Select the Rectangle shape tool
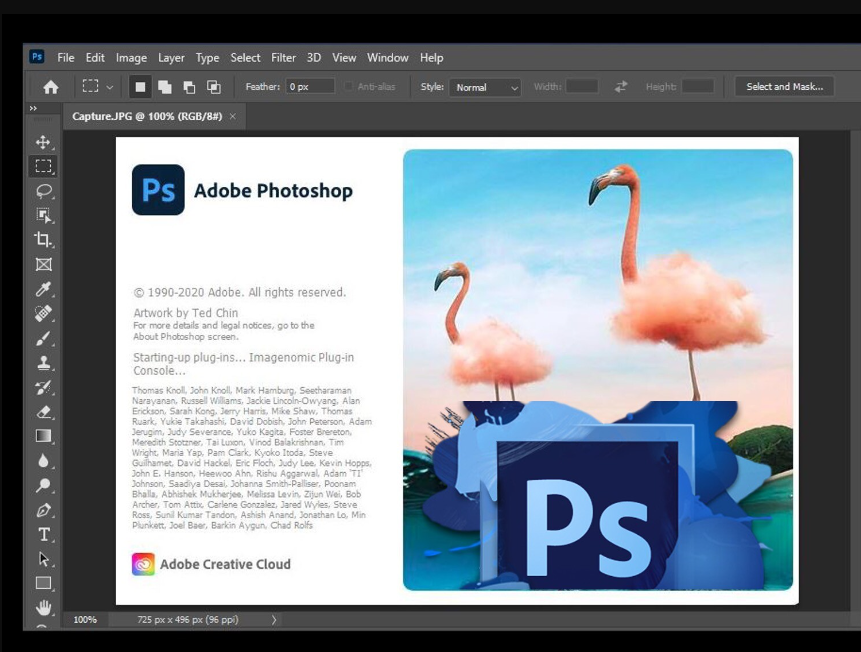The height and width of the screenshot is (652, 861). [43, 583]
